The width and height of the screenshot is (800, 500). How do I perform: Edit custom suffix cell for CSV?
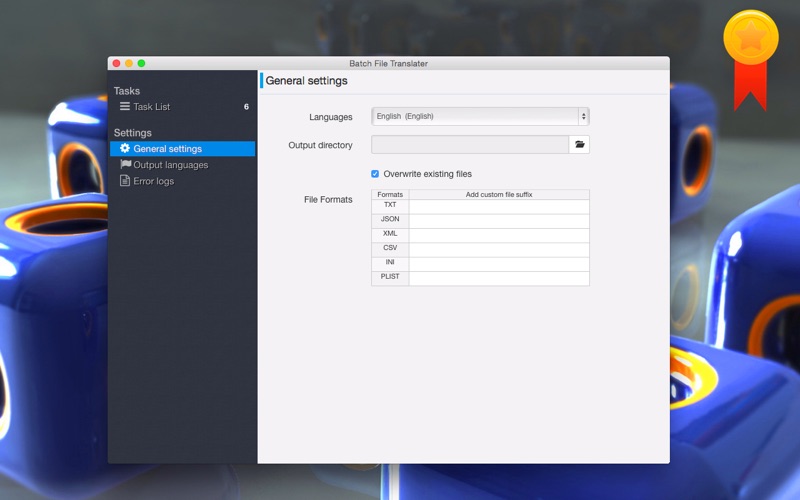point(499,249)
